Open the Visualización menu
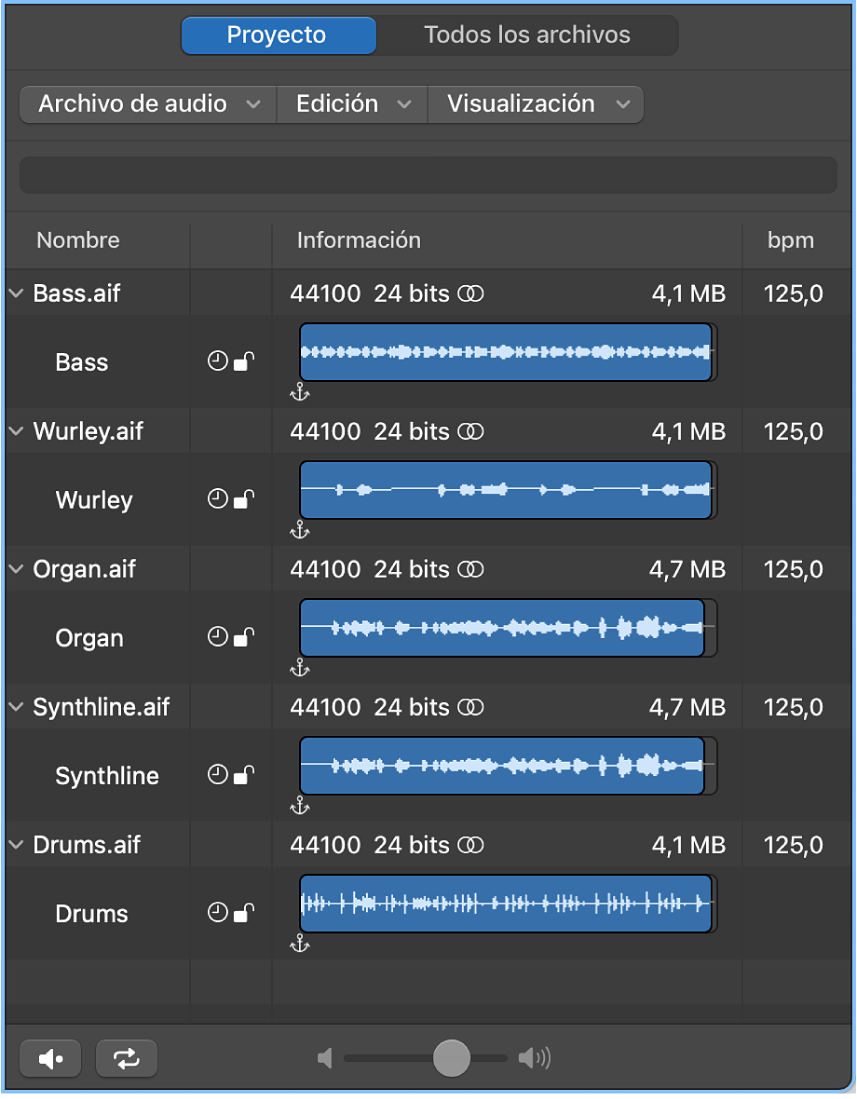 [536, 104]
